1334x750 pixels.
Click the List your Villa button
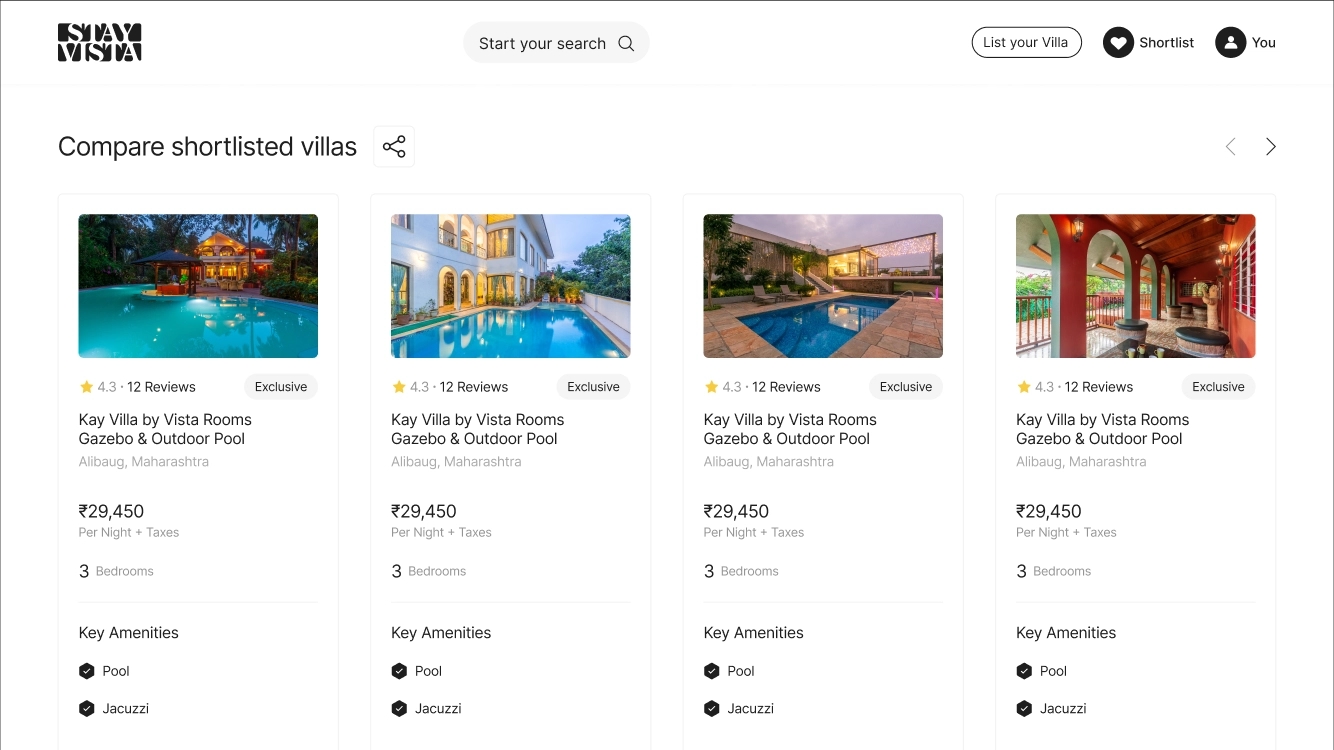coord(1026,43)
